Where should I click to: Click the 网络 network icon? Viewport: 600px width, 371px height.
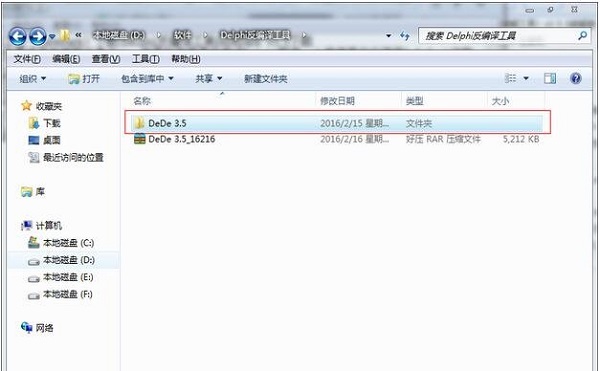[x=26, y=327]
